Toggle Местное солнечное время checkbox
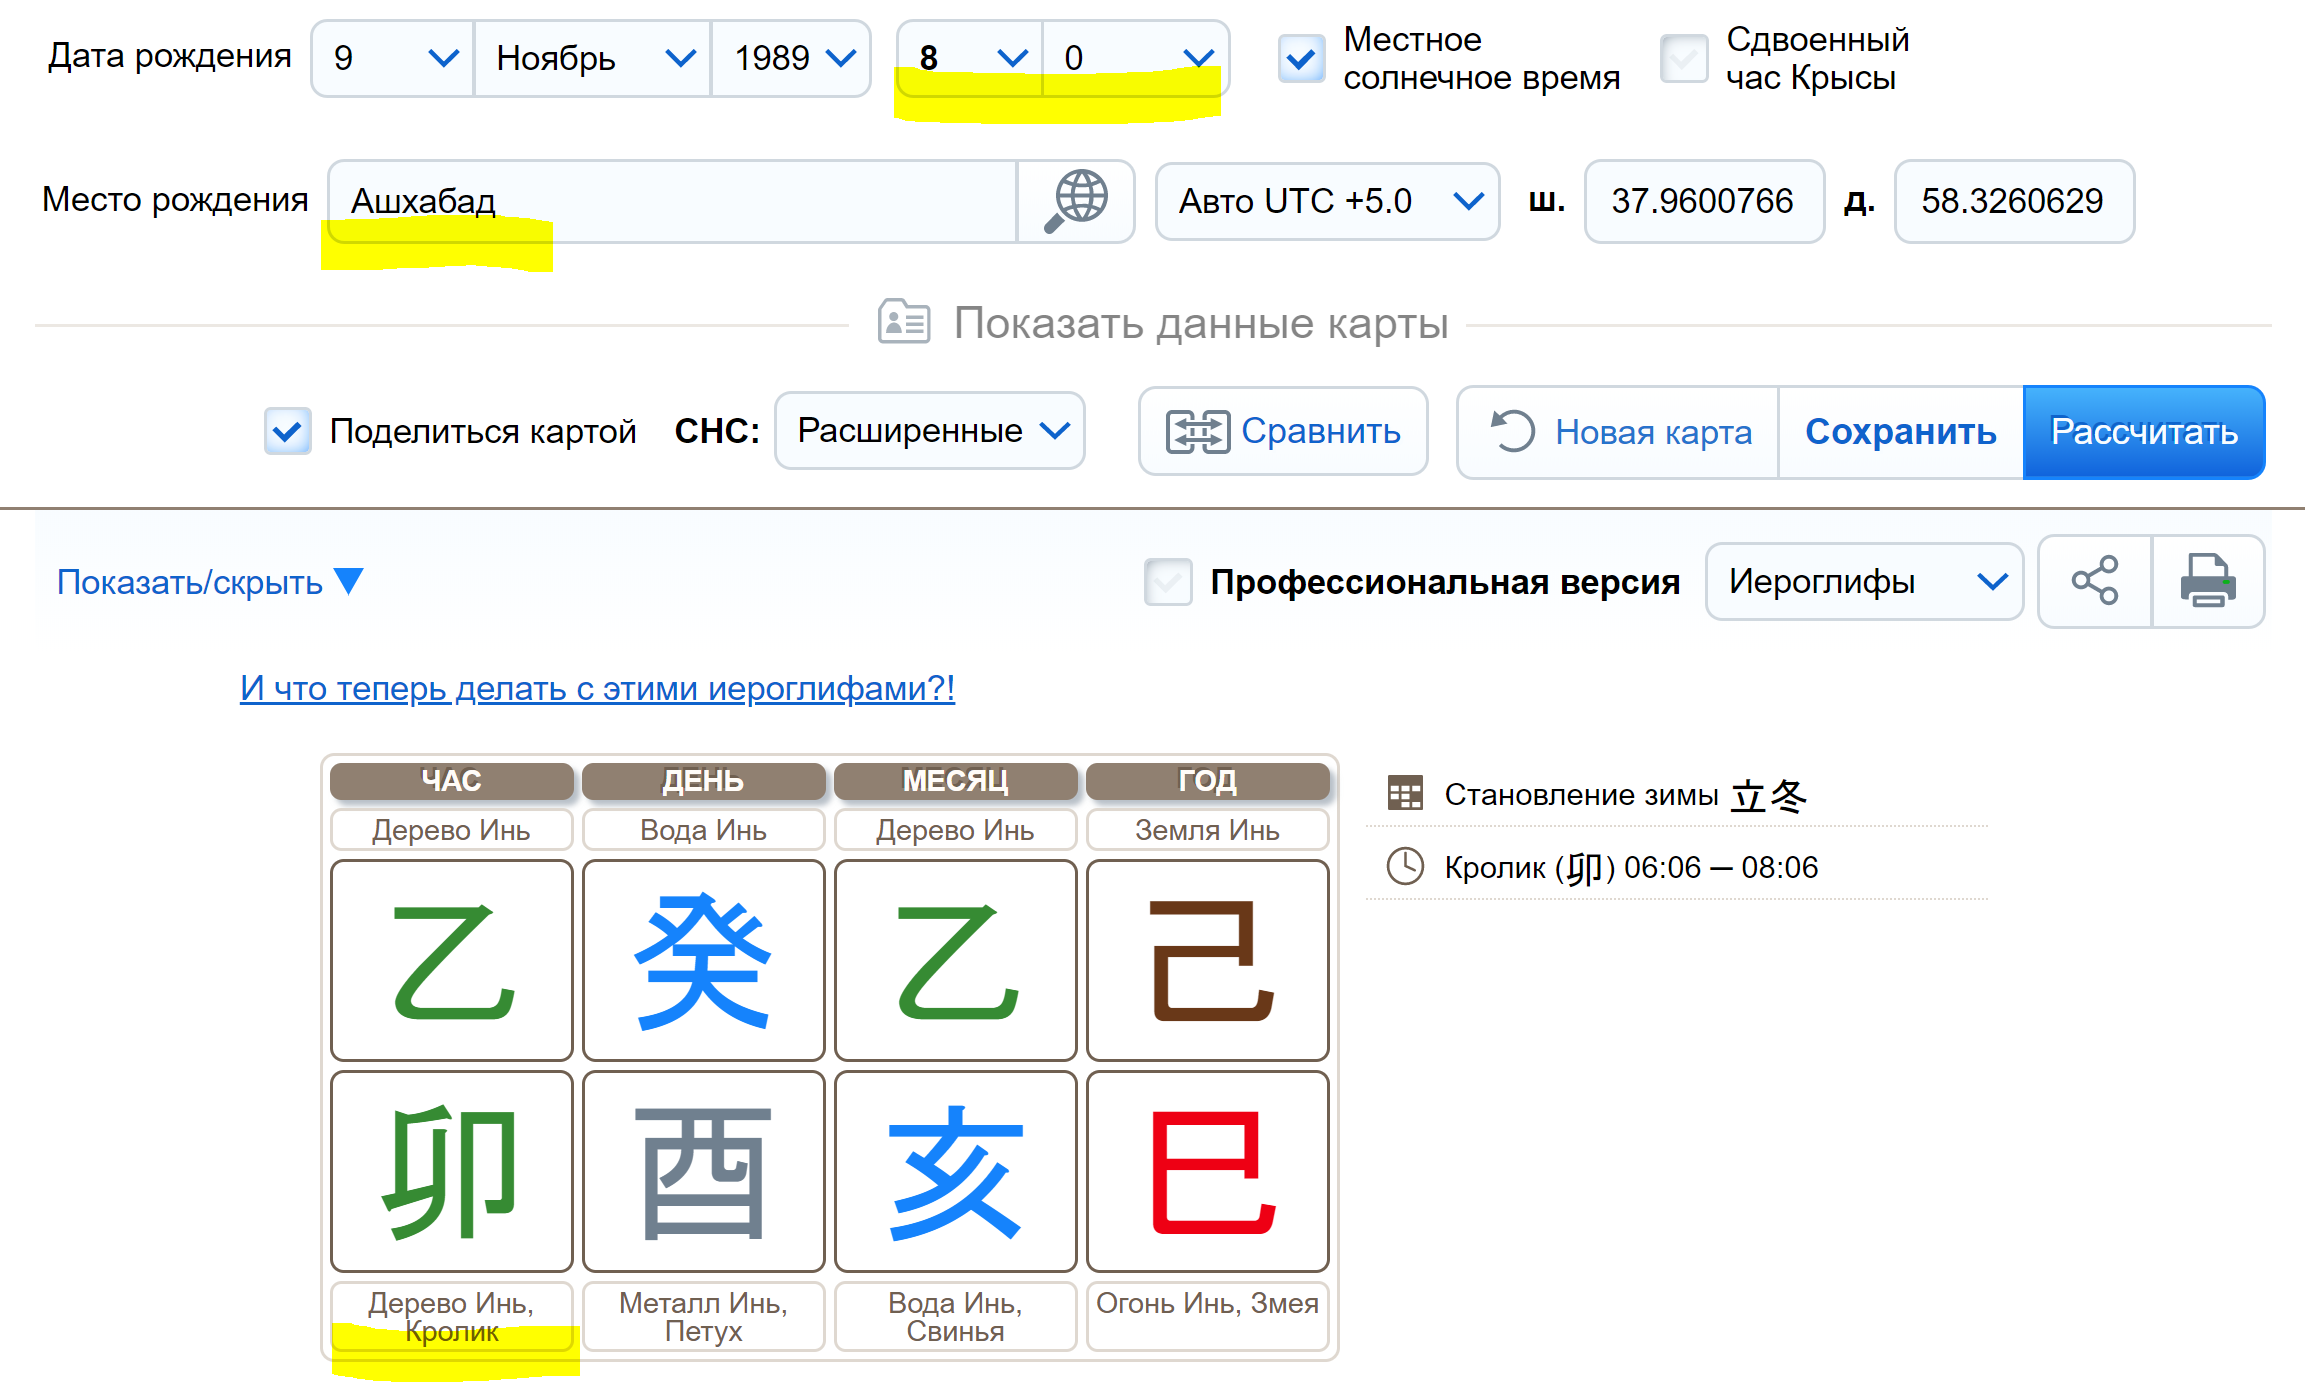The width and height of the screenshot is (2305, 1395). point(1301,59)
